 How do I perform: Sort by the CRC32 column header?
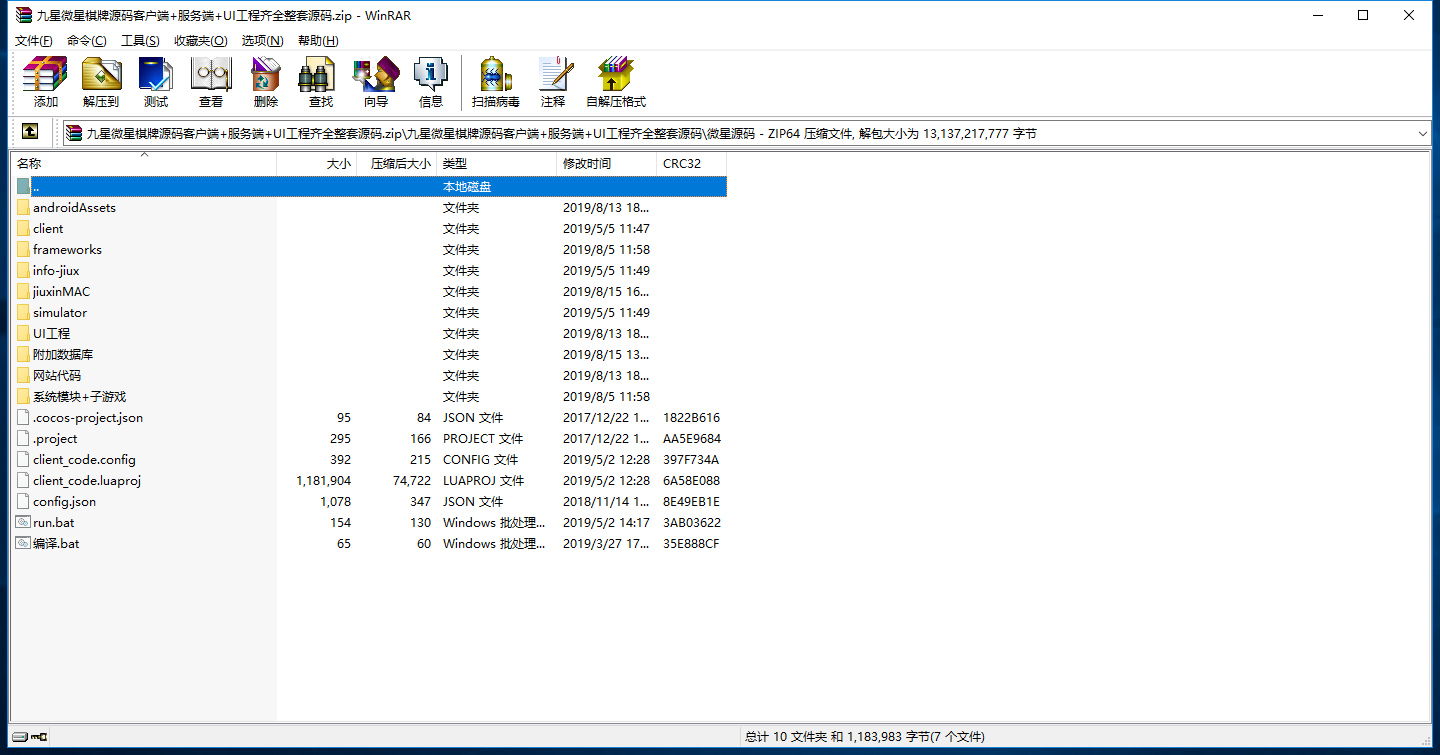692,163
